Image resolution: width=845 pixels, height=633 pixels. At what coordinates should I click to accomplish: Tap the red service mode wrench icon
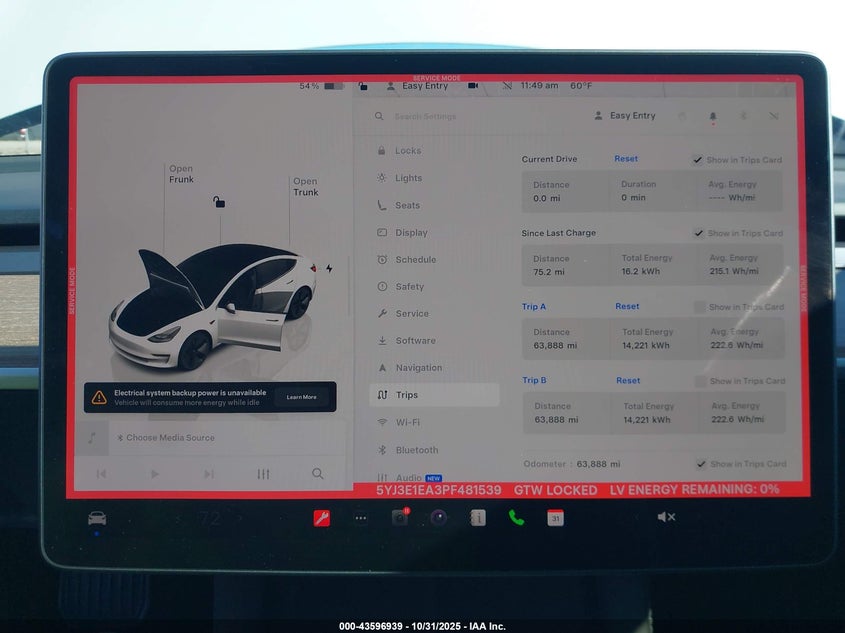point(322,517)
